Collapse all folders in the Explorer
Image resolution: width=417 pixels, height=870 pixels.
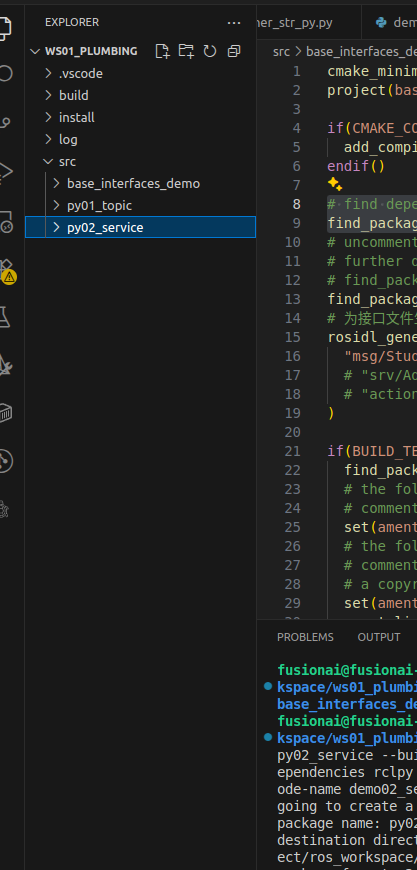point(234,51)
